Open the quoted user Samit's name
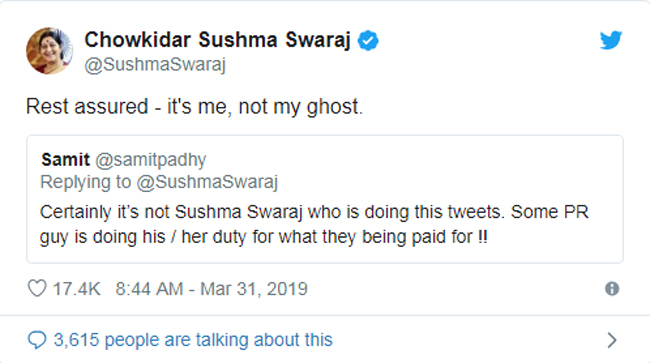The height and width of the screenshot is (363, 650). (65, 160)
